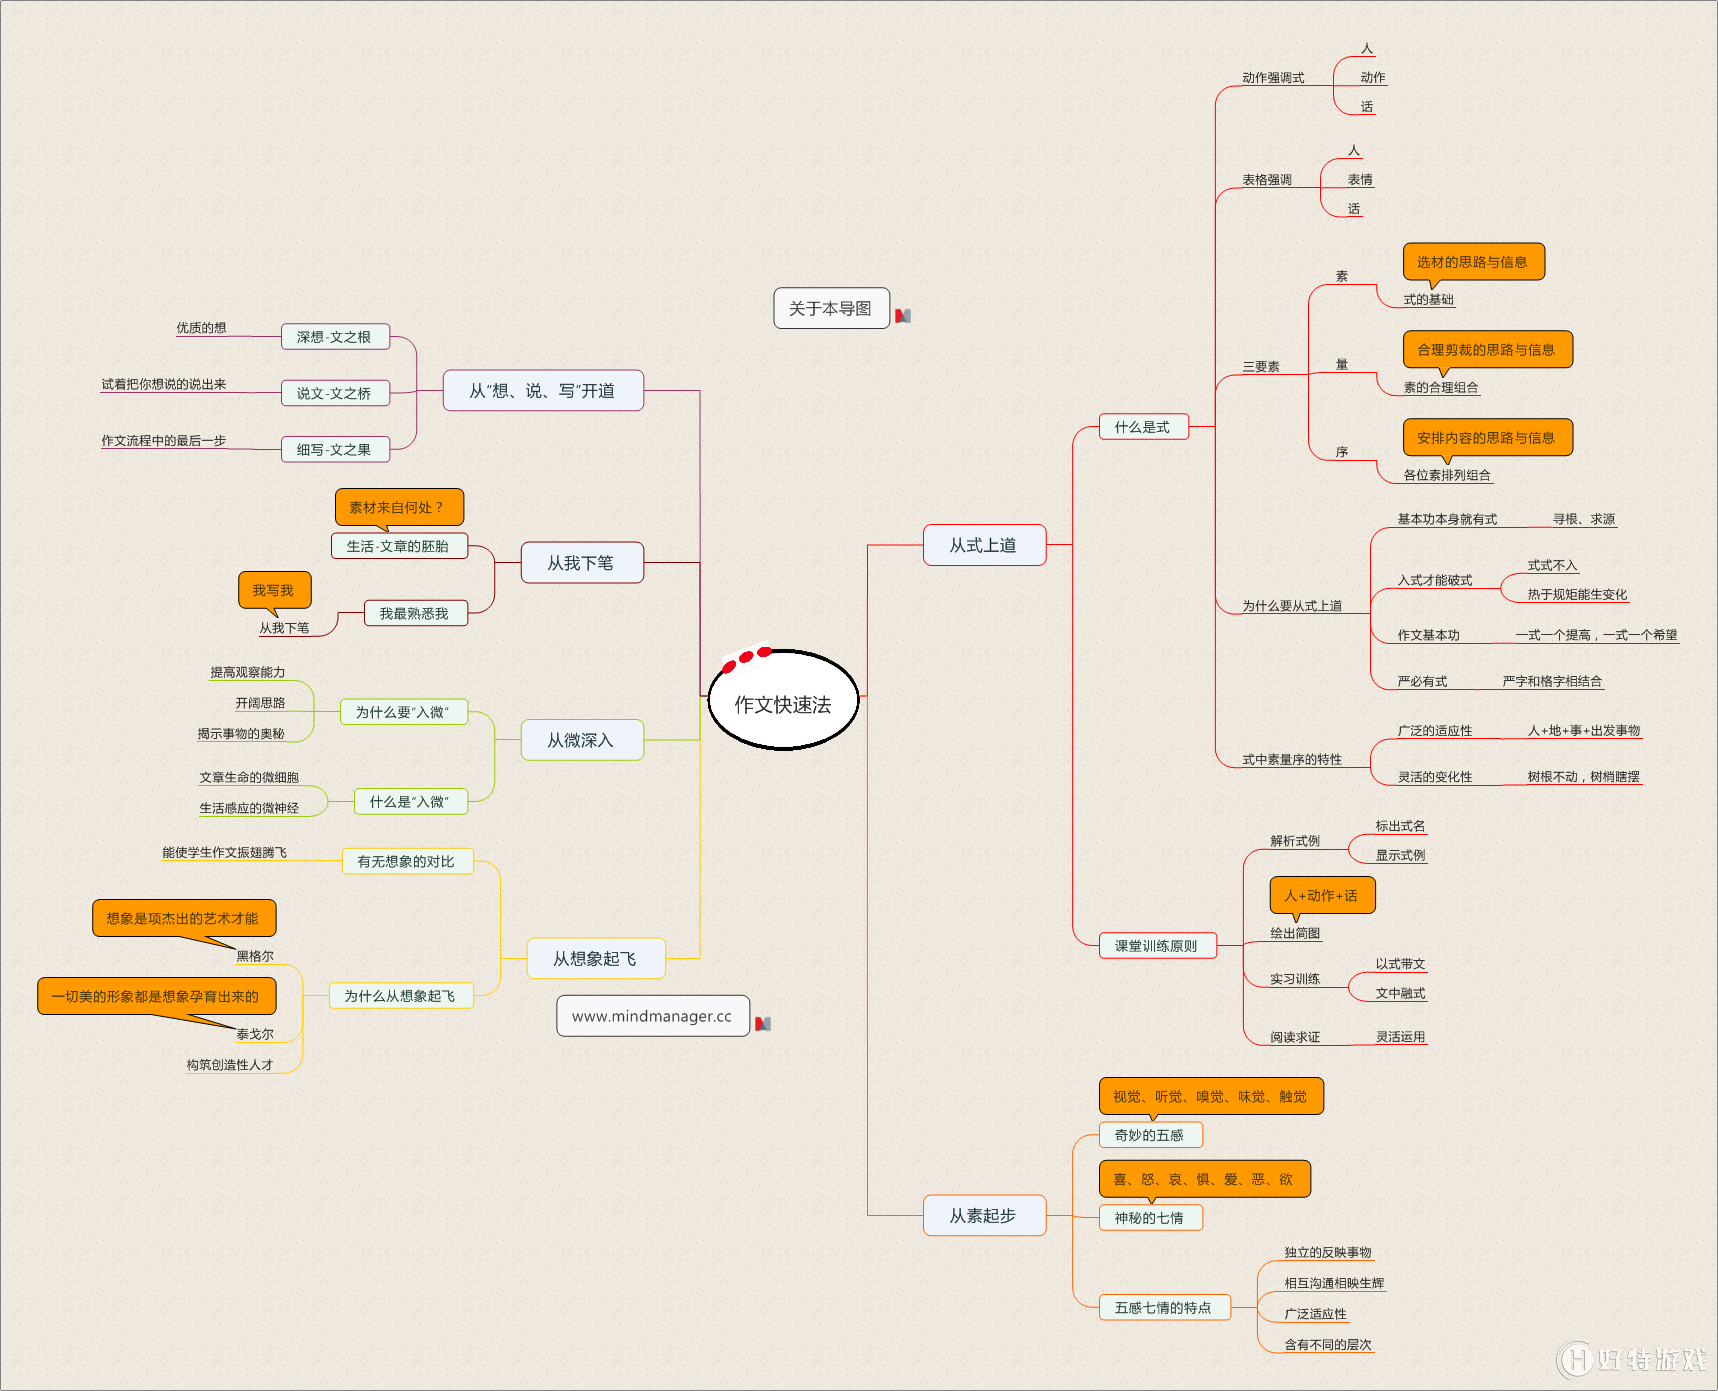Click the text 试着把你想说的说出来

click(164, 385)
